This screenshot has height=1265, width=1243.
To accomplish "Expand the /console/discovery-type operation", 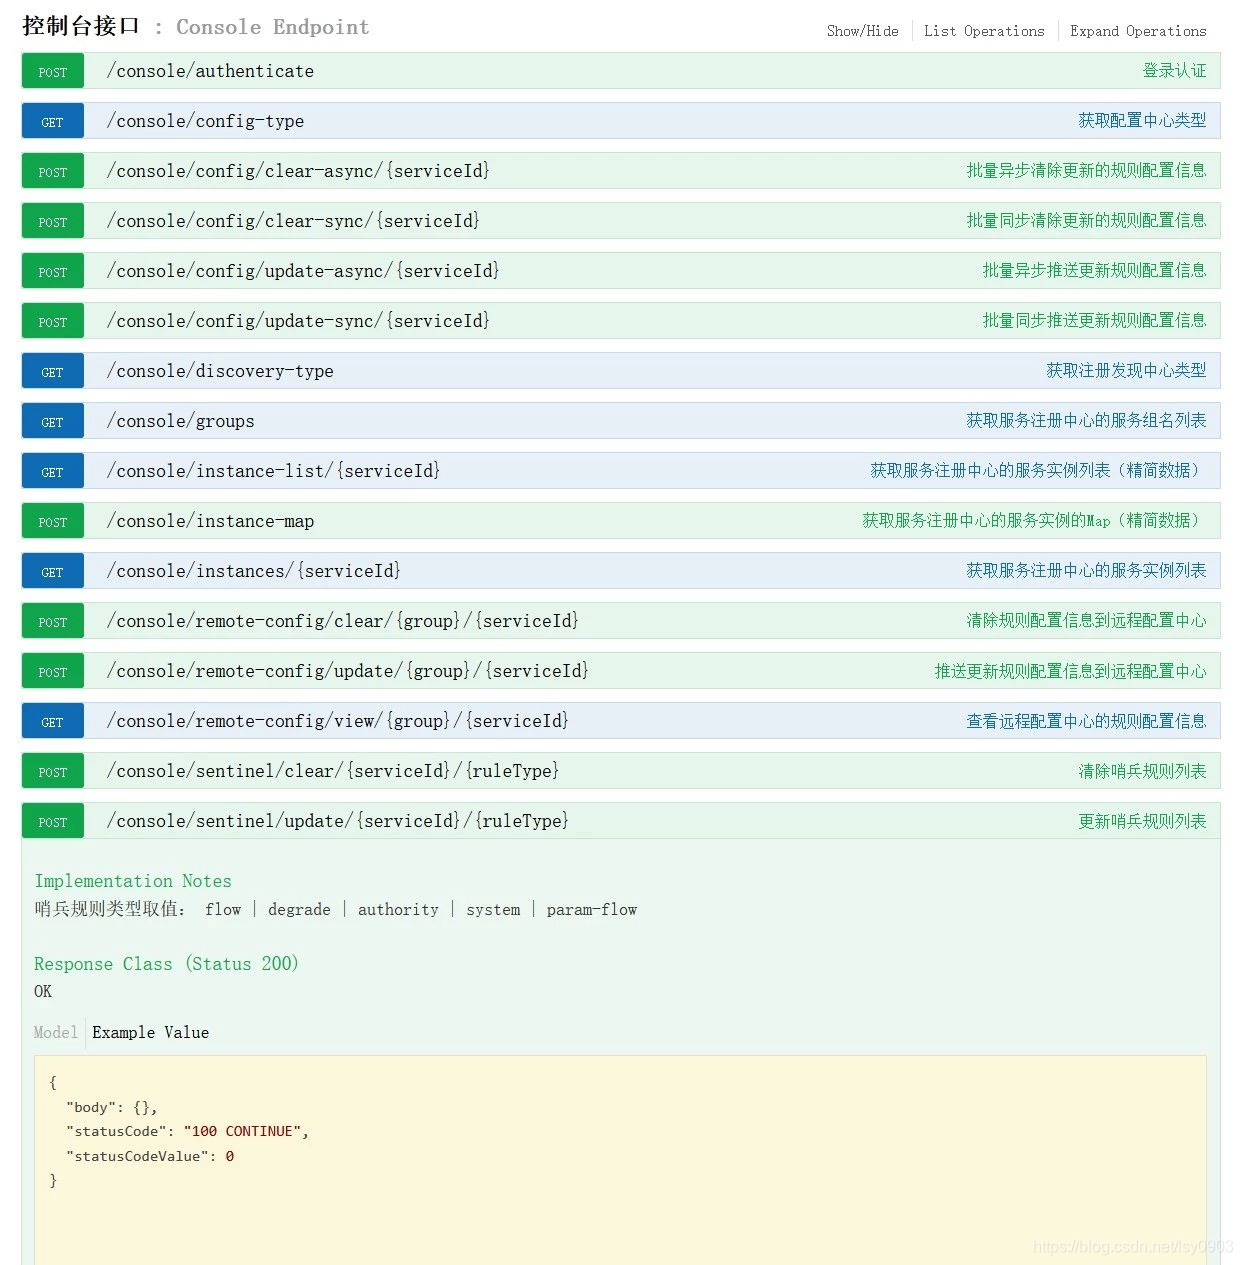I will (220, 371).
